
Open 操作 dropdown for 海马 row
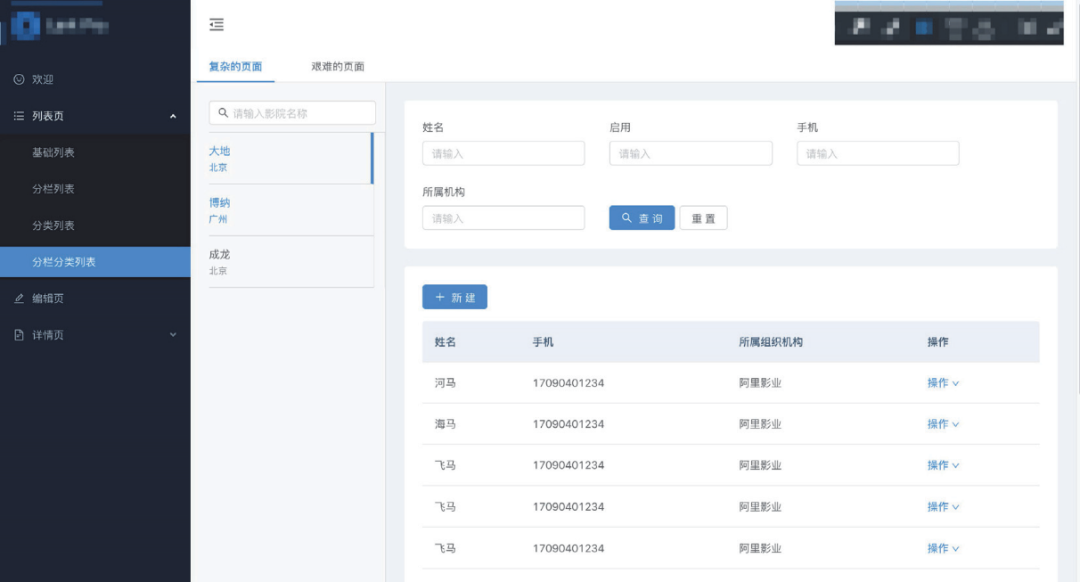(943, 424)
